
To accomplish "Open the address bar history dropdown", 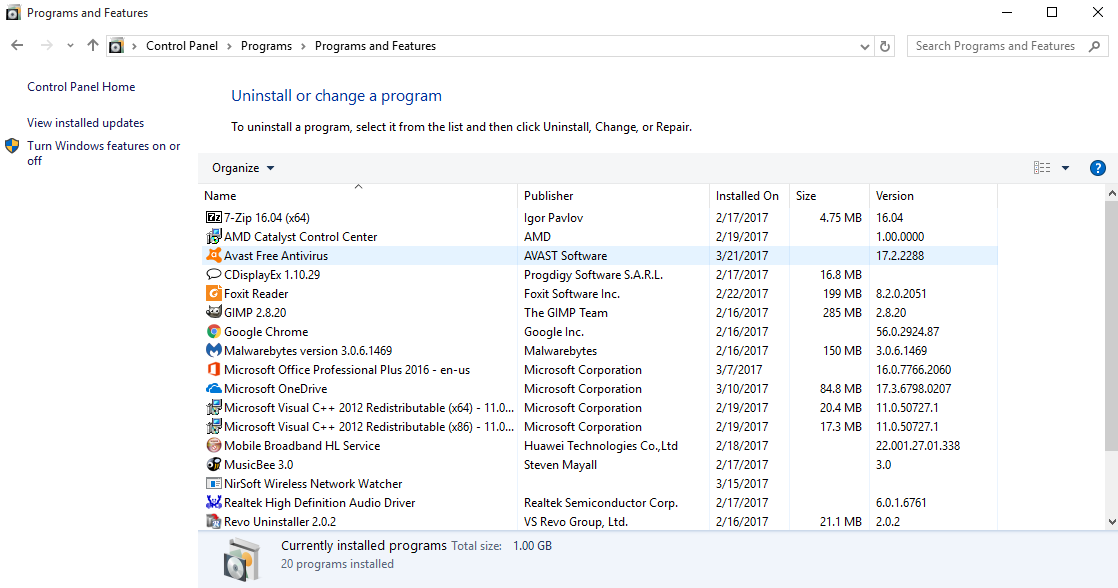I will [x=865, y=46].
